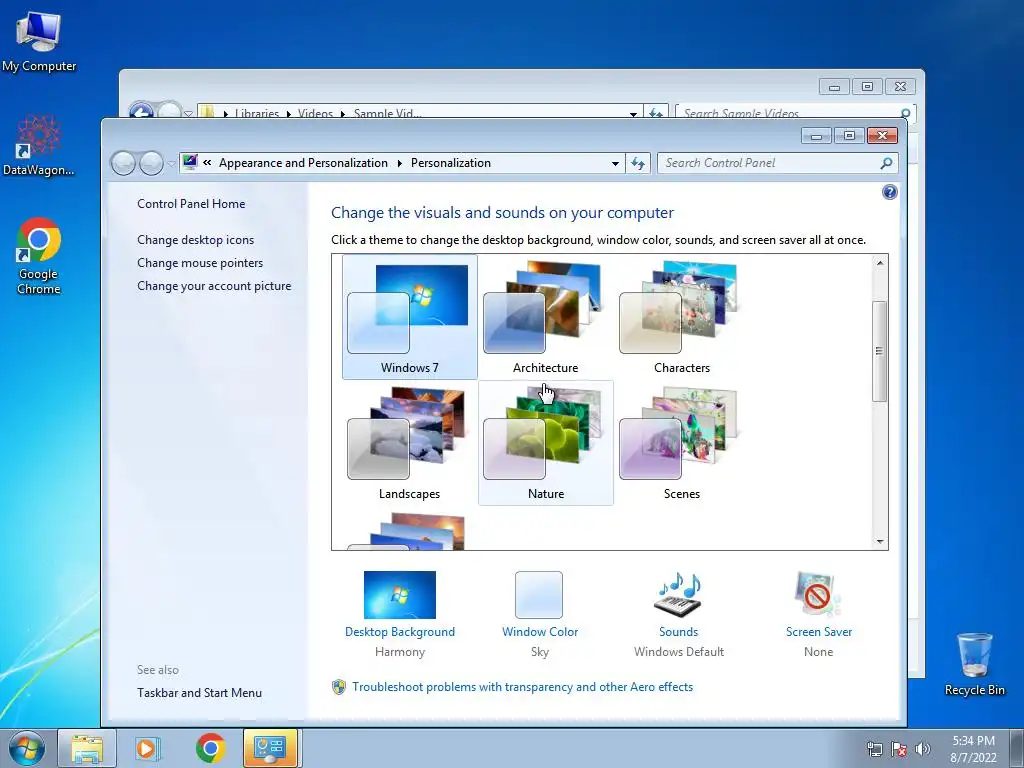Maximize the Sample Videos window
Image resolution: width=1024 pixels, height=768 pixels.
(x=867, y=87)
